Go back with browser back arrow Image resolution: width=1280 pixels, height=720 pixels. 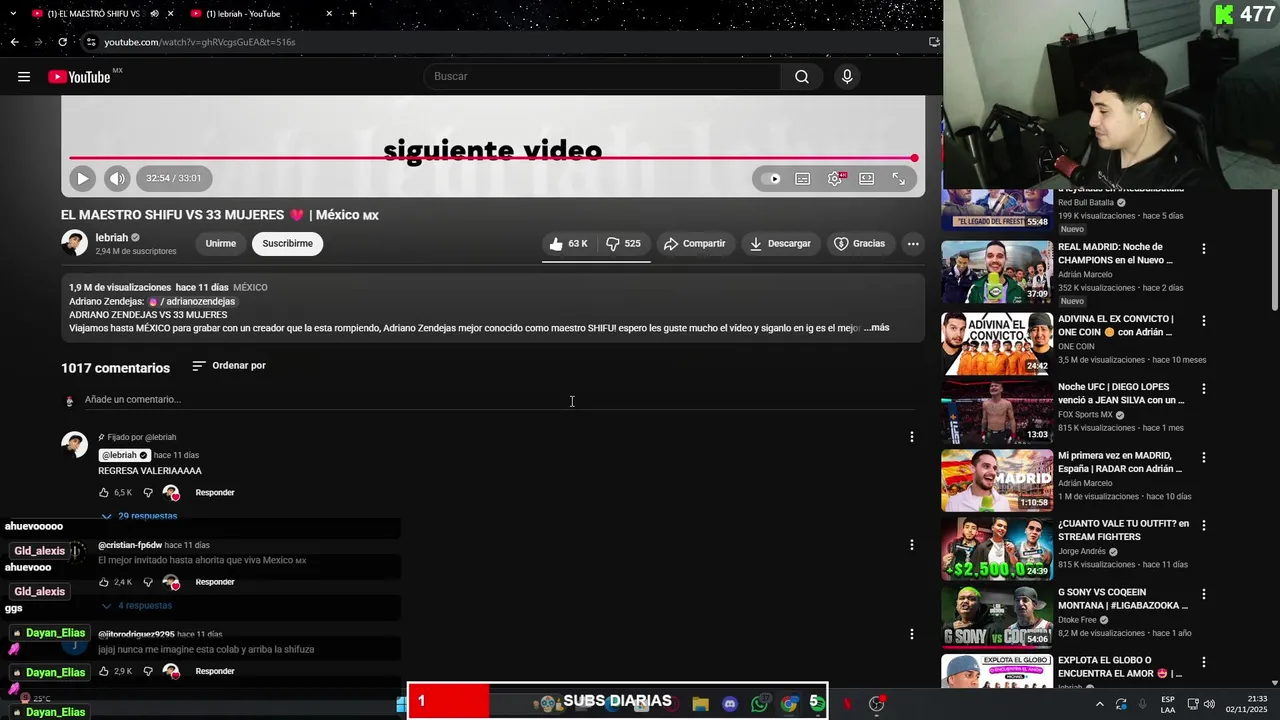point(14,42)
